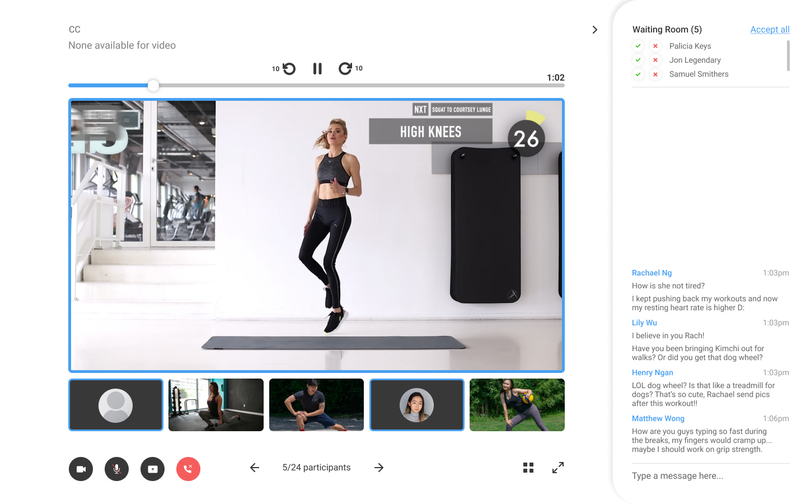Go to previous participants page
The image size is (806, 504).
tap(254, 467)
